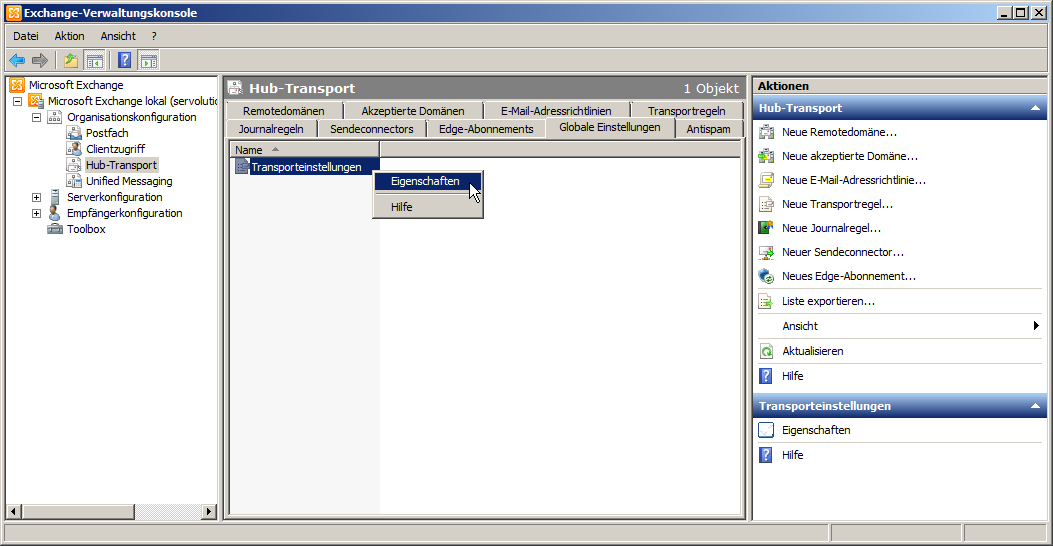1053x546 pixels.
Task: Click the tree pane scroll right arrow
Action: (x=209, y=512)
